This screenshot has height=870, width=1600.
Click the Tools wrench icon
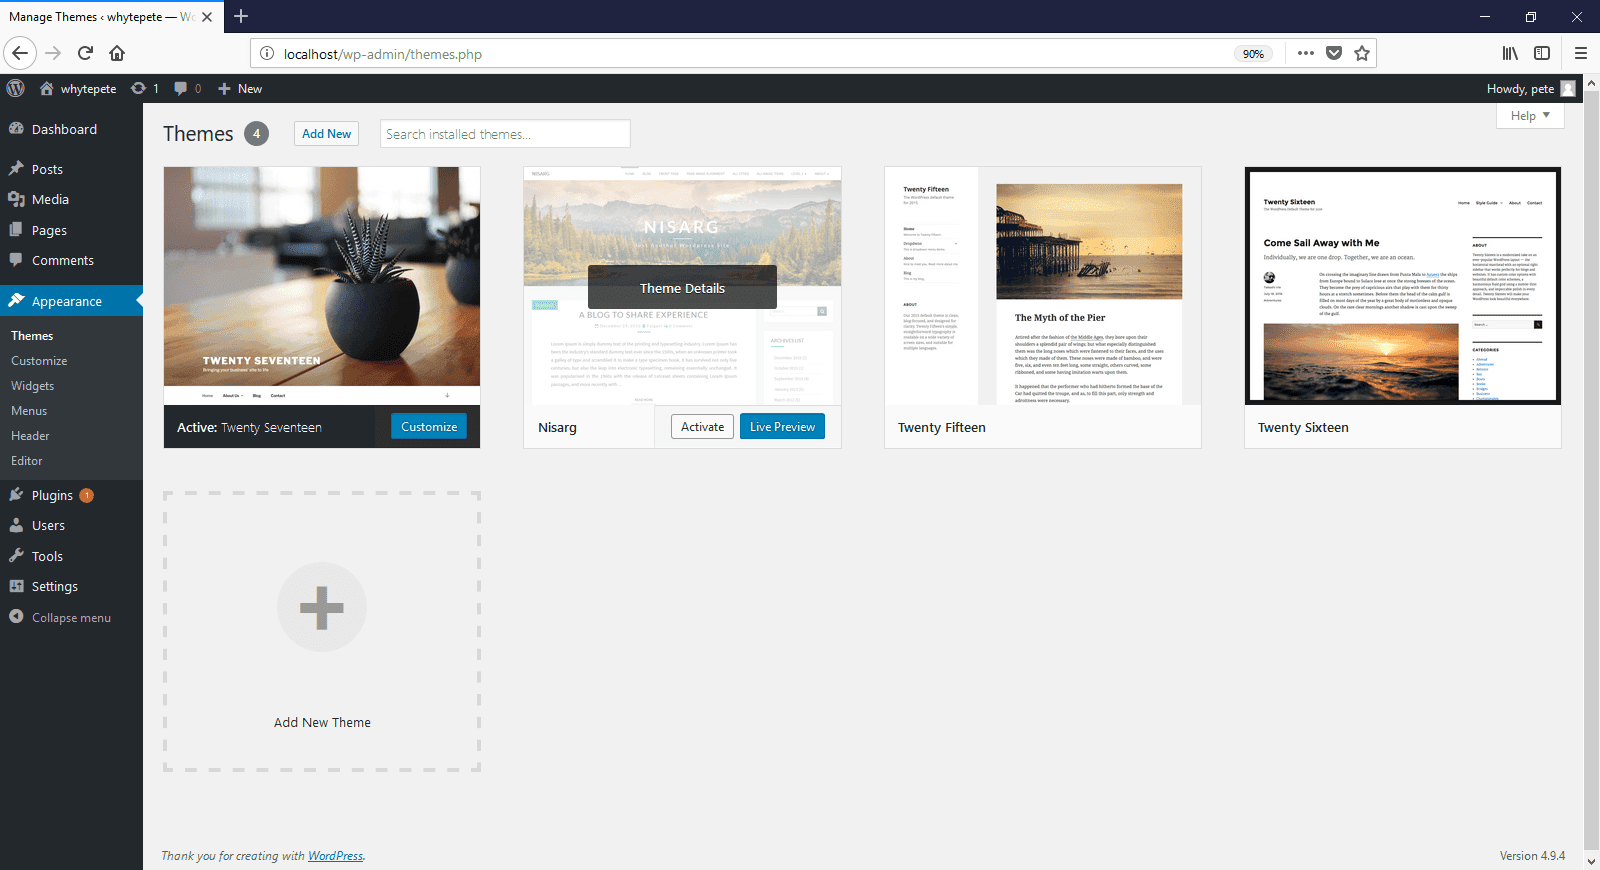[x=16, y=556]
